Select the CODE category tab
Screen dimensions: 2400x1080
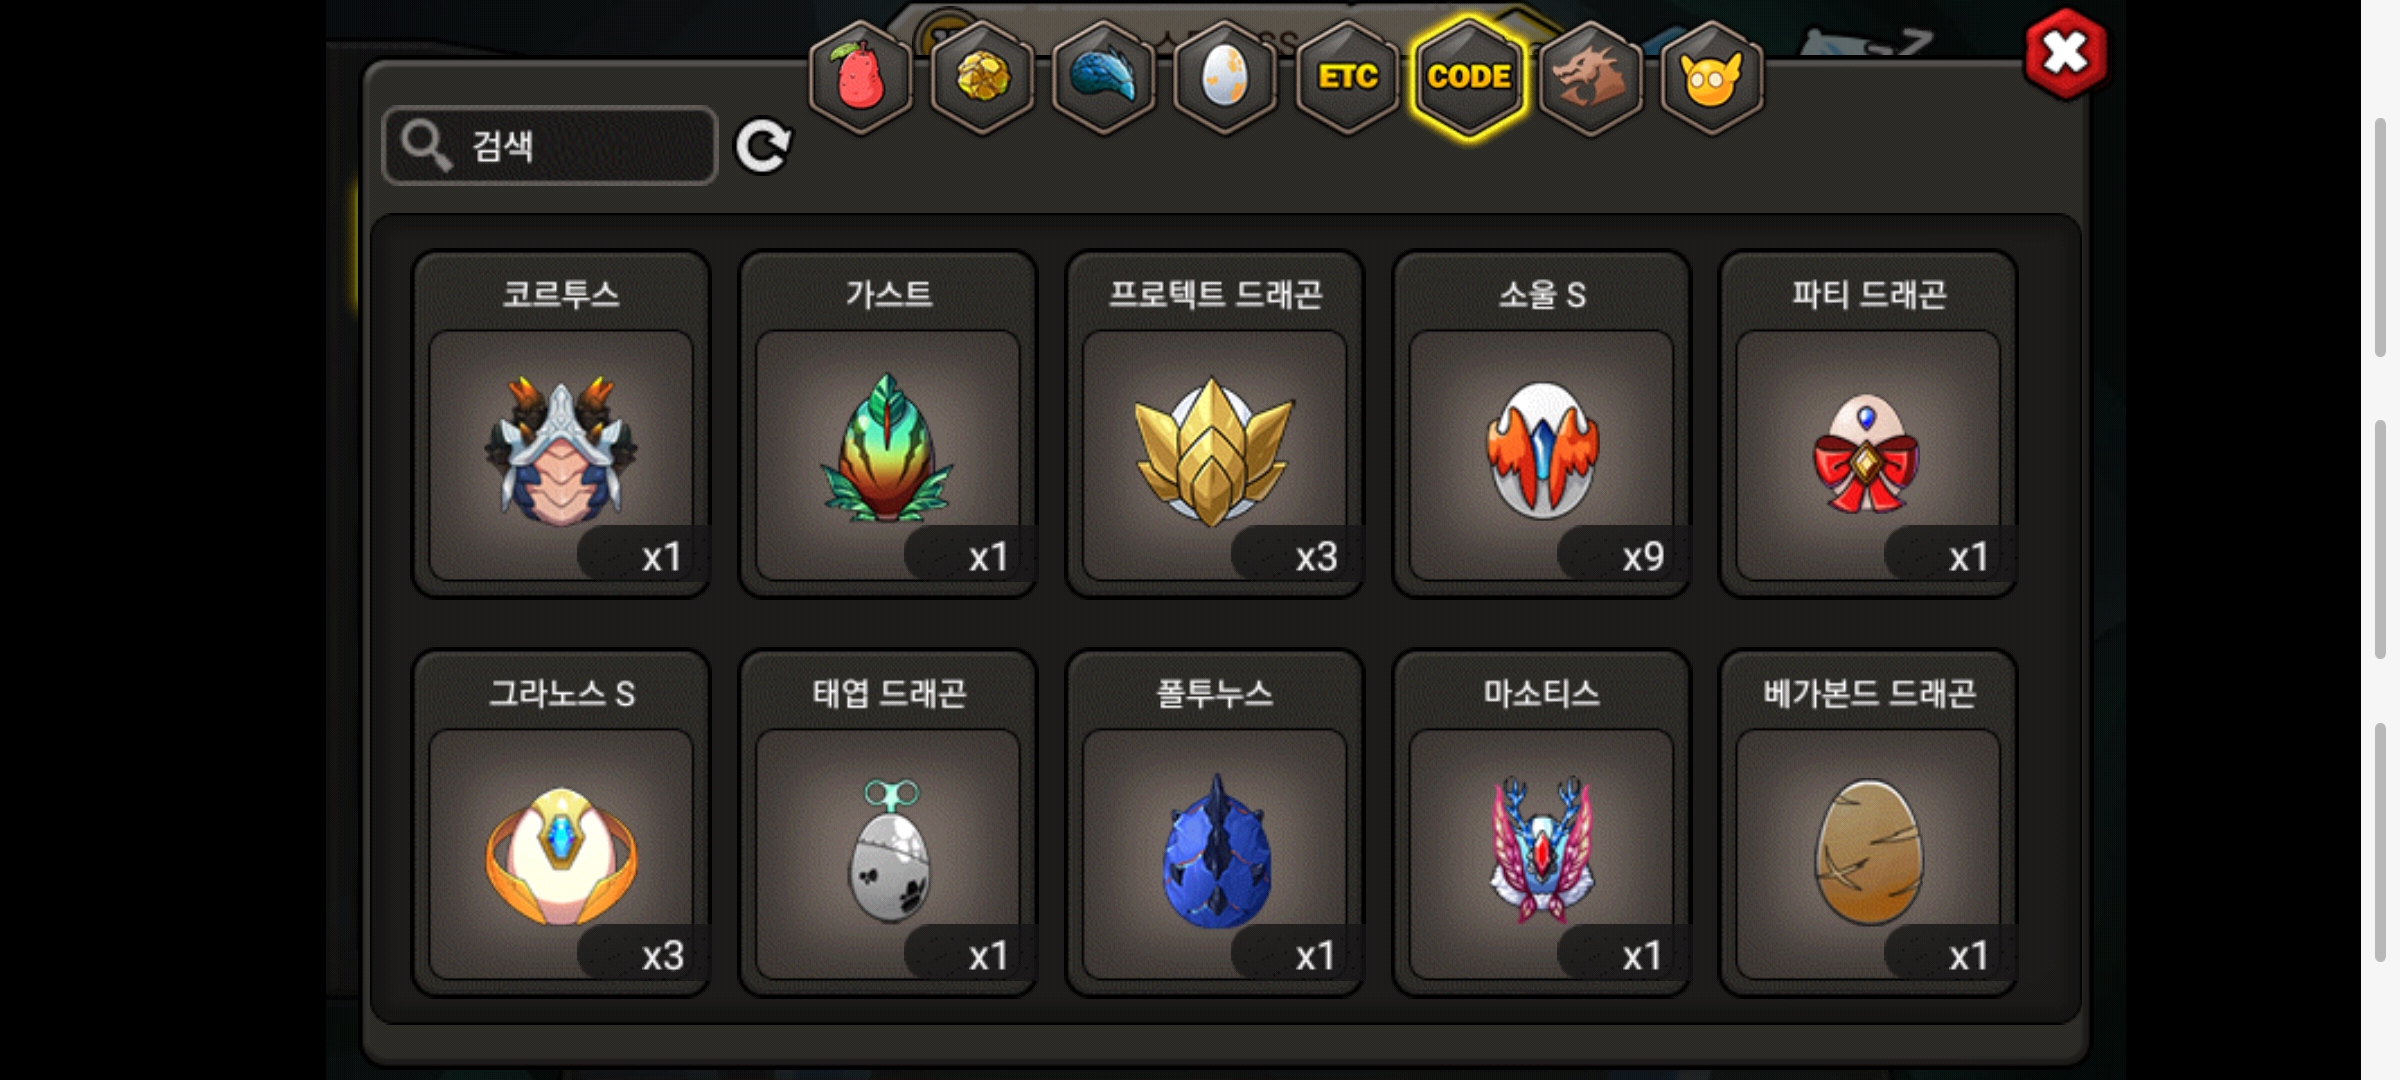(1469, 78)
